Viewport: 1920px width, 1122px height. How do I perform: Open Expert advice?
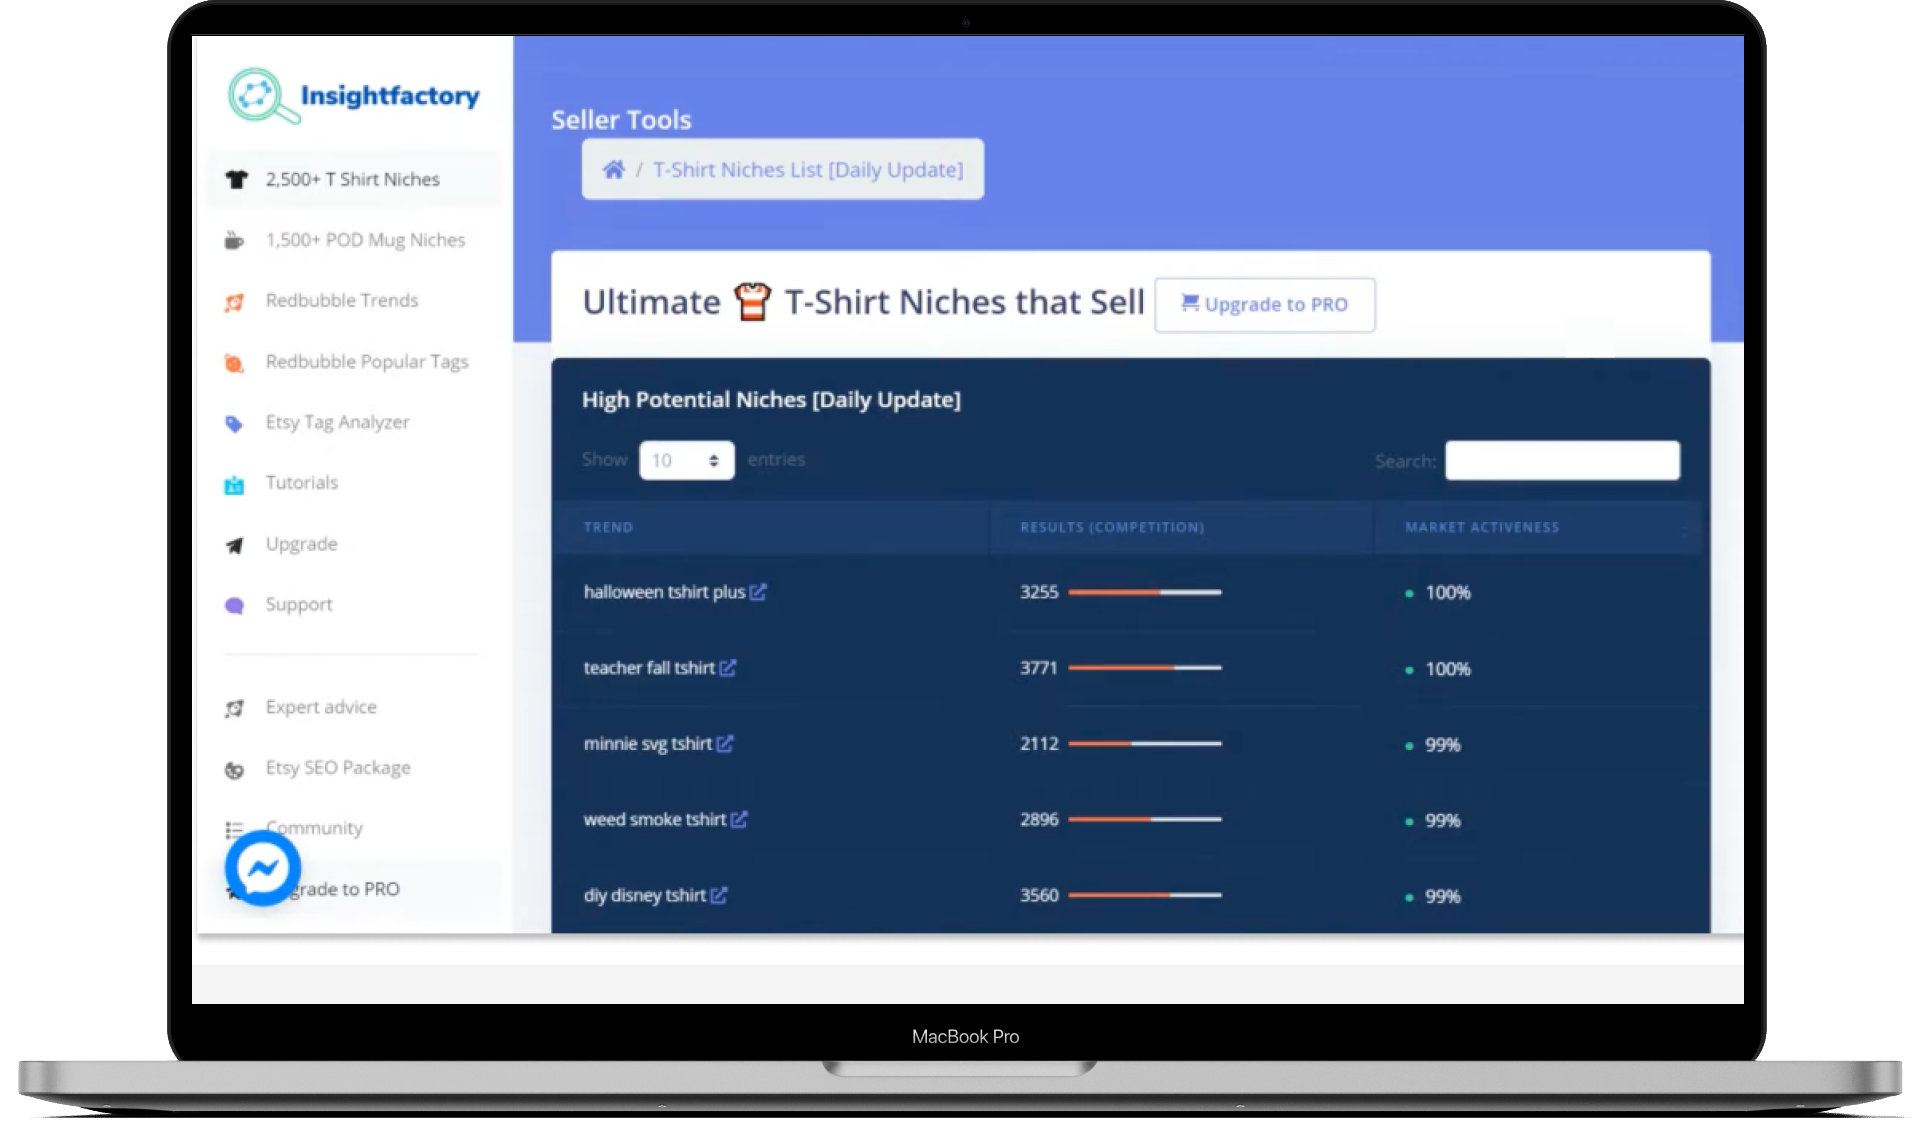point(321,707)
